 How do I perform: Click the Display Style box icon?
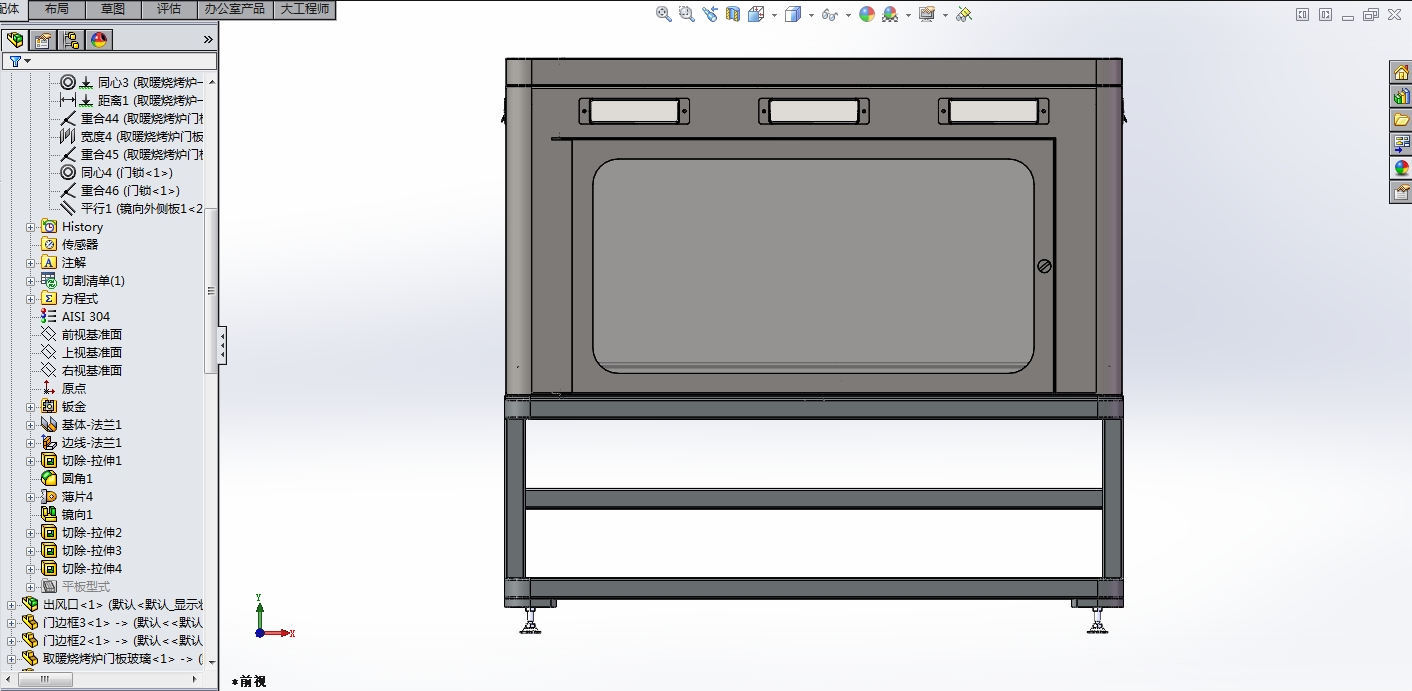click(x=793, y=14)
